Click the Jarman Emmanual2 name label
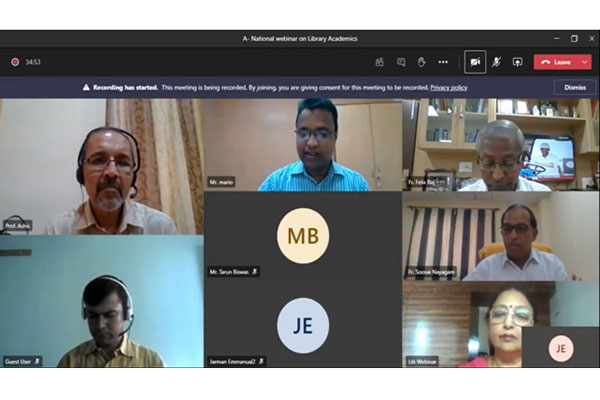The image size is (600, 400). 232,361
